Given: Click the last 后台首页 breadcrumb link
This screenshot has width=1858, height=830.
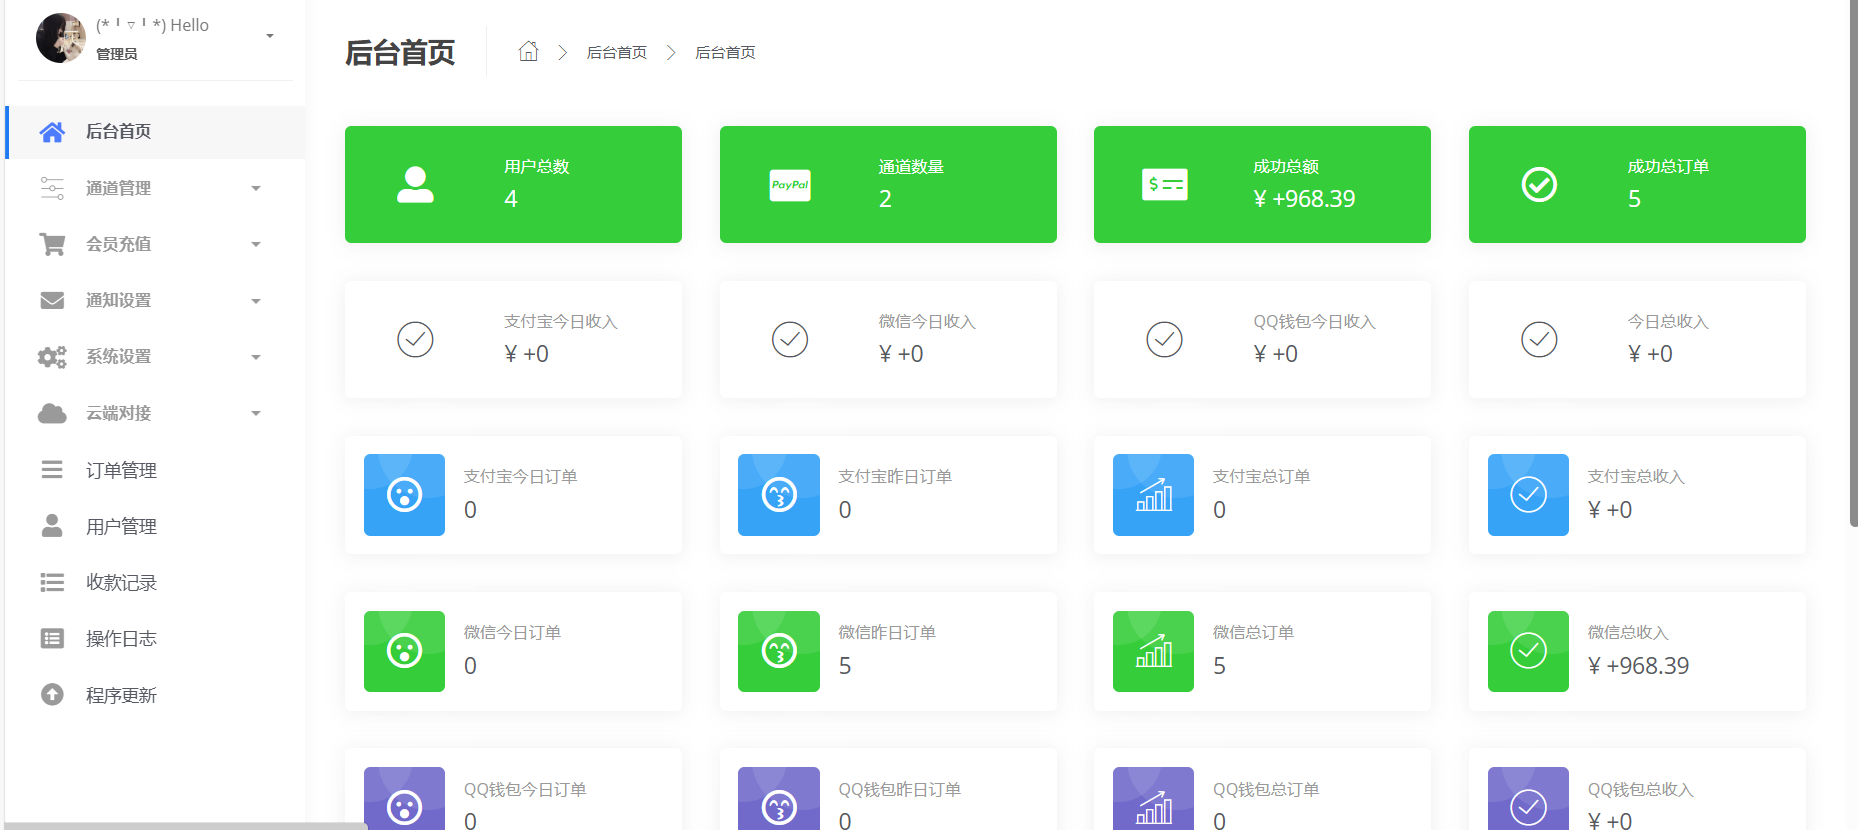Looking at the screenshot, I should [x=725, y=52].
